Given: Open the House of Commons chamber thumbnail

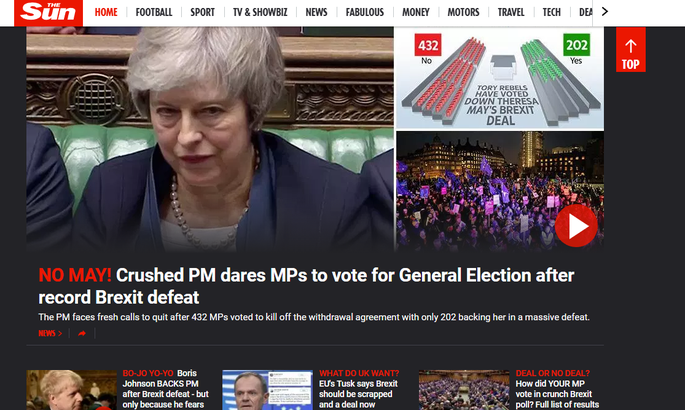Looking at the screenshot, I should point(464,390).
